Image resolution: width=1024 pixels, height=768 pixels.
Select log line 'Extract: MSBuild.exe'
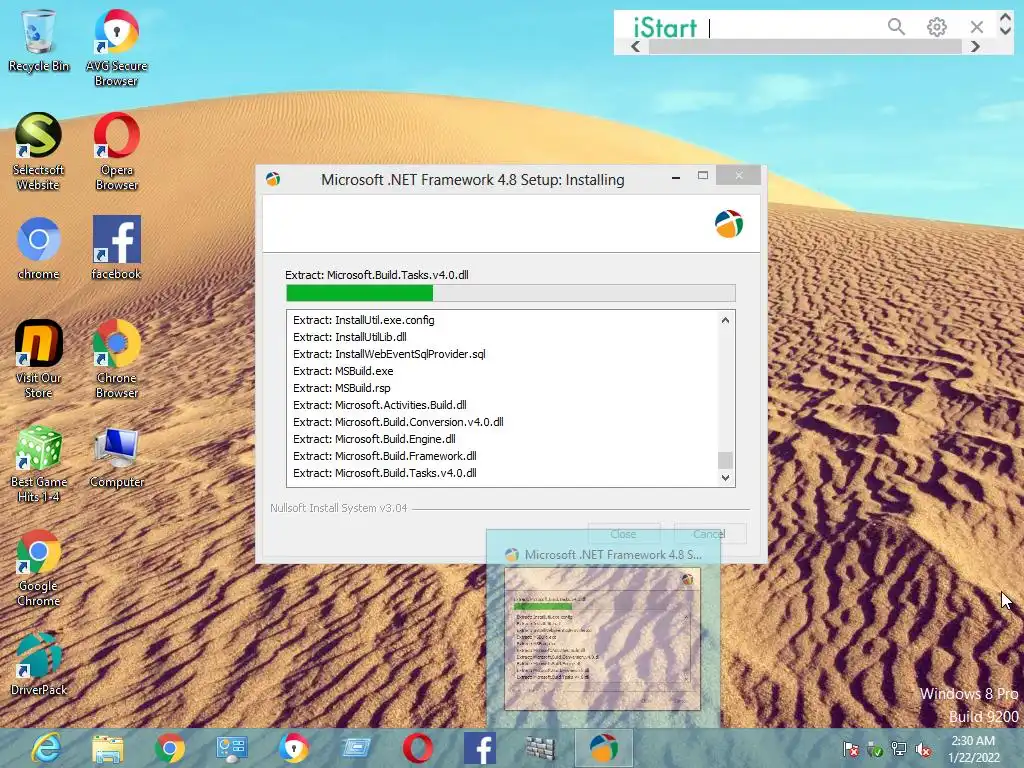pos(343,371)
